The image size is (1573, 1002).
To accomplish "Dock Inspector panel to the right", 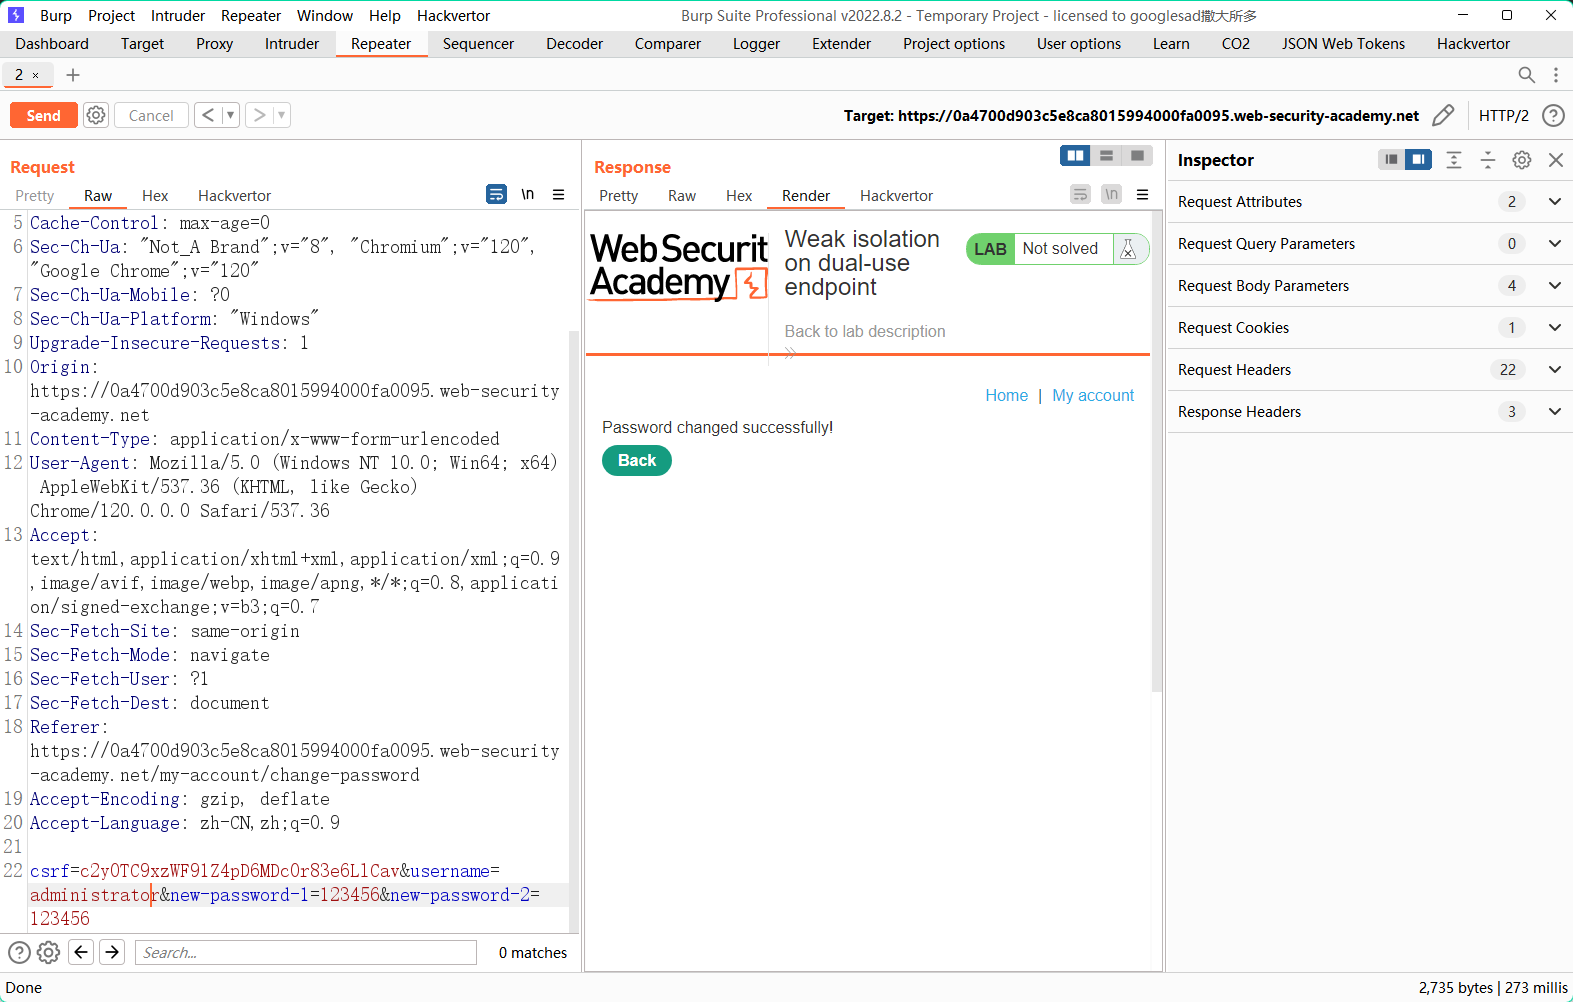I will coord(1418,159).
